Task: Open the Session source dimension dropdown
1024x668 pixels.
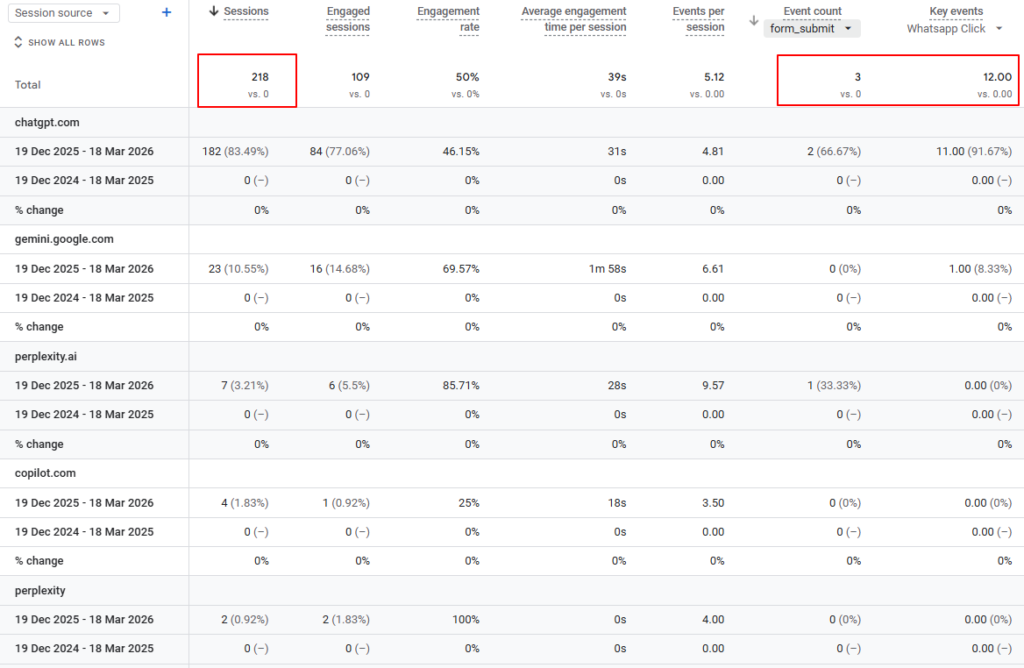Action: 66,13
